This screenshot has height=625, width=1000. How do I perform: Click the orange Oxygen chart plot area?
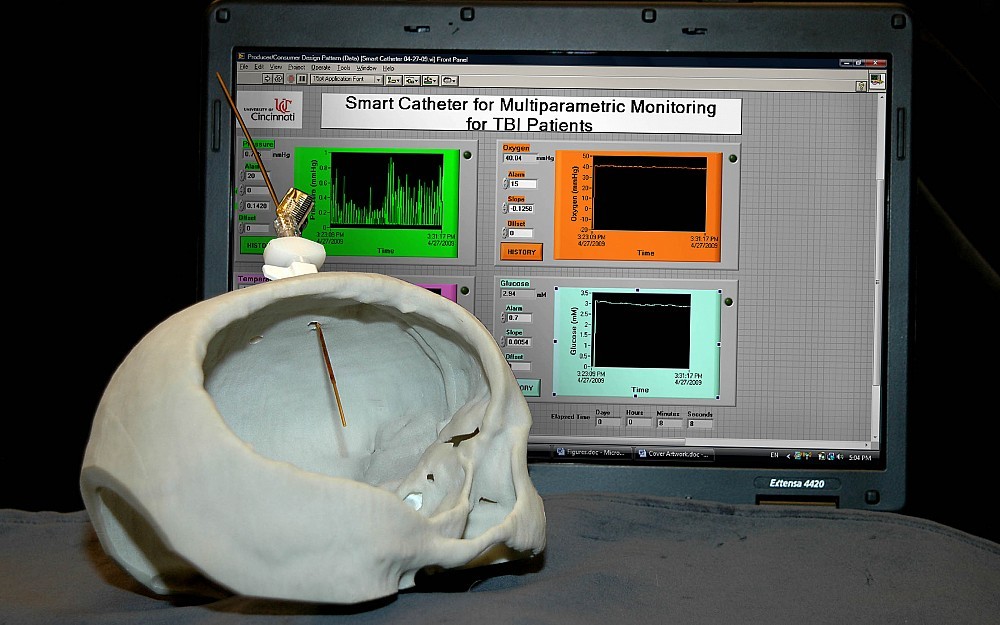[x=649, y=193]
